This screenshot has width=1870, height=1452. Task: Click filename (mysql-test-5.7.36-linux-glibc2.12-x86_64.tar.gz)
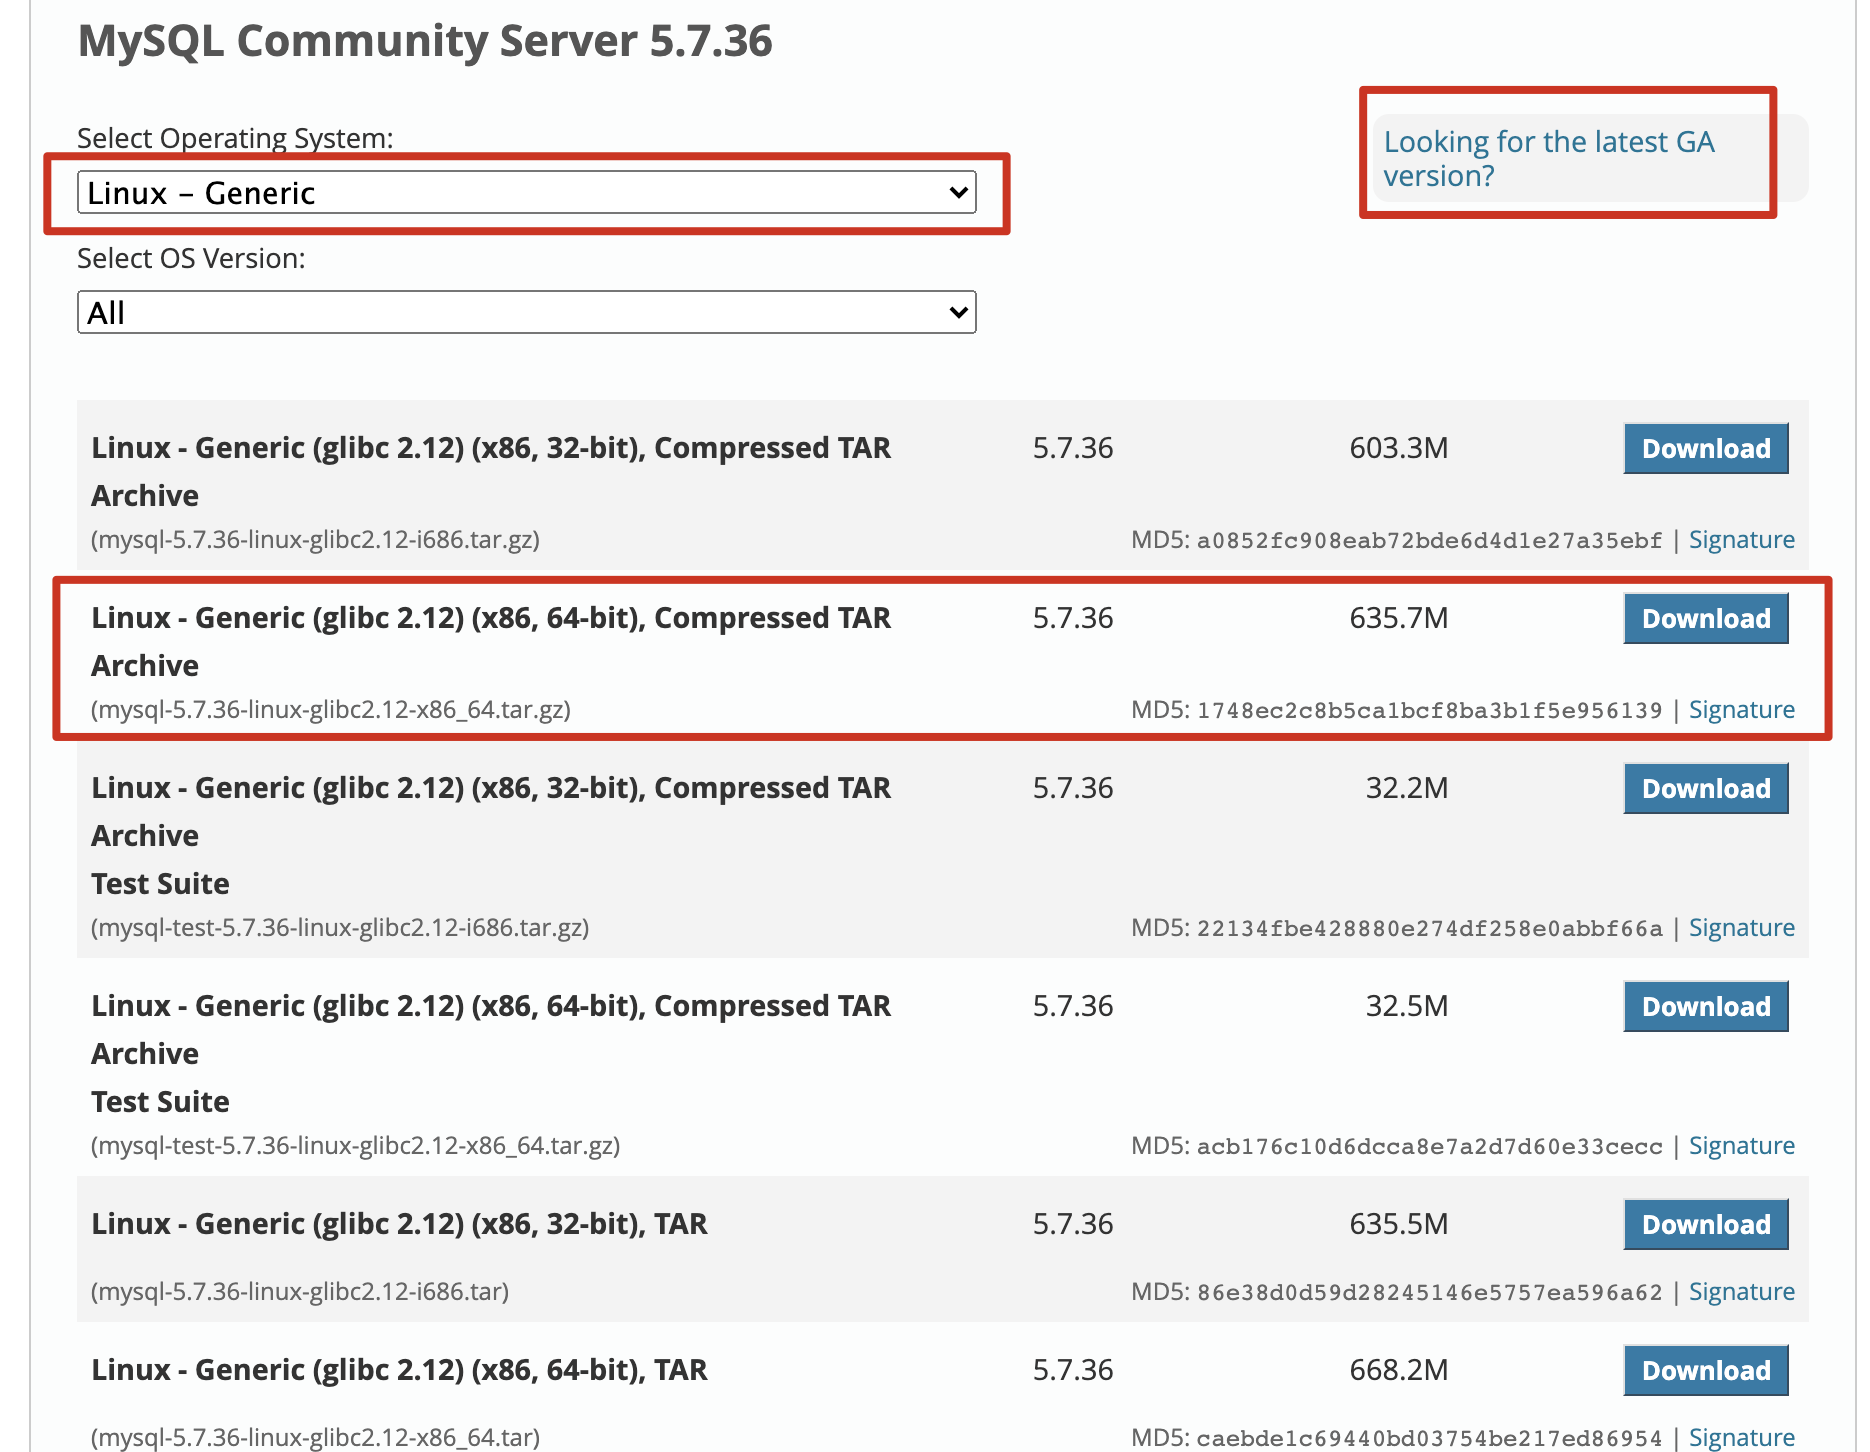[x=355, y=1146]
